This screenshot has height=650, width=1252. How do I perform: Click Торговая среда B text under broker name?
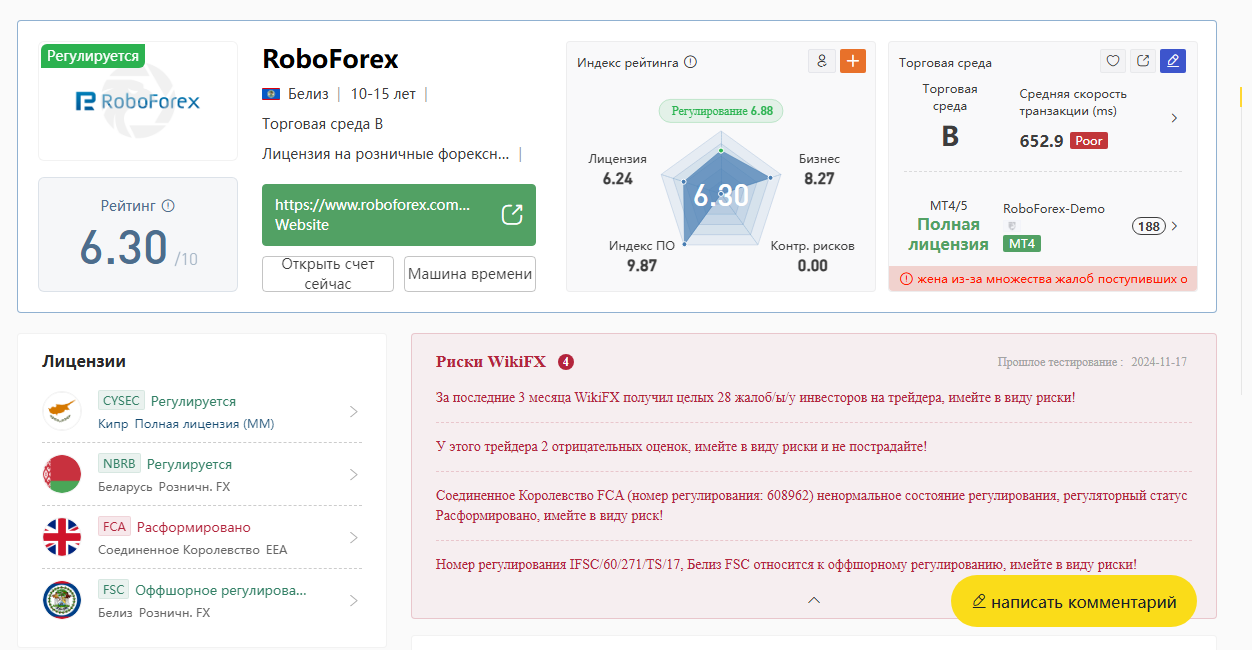point(322,124)
